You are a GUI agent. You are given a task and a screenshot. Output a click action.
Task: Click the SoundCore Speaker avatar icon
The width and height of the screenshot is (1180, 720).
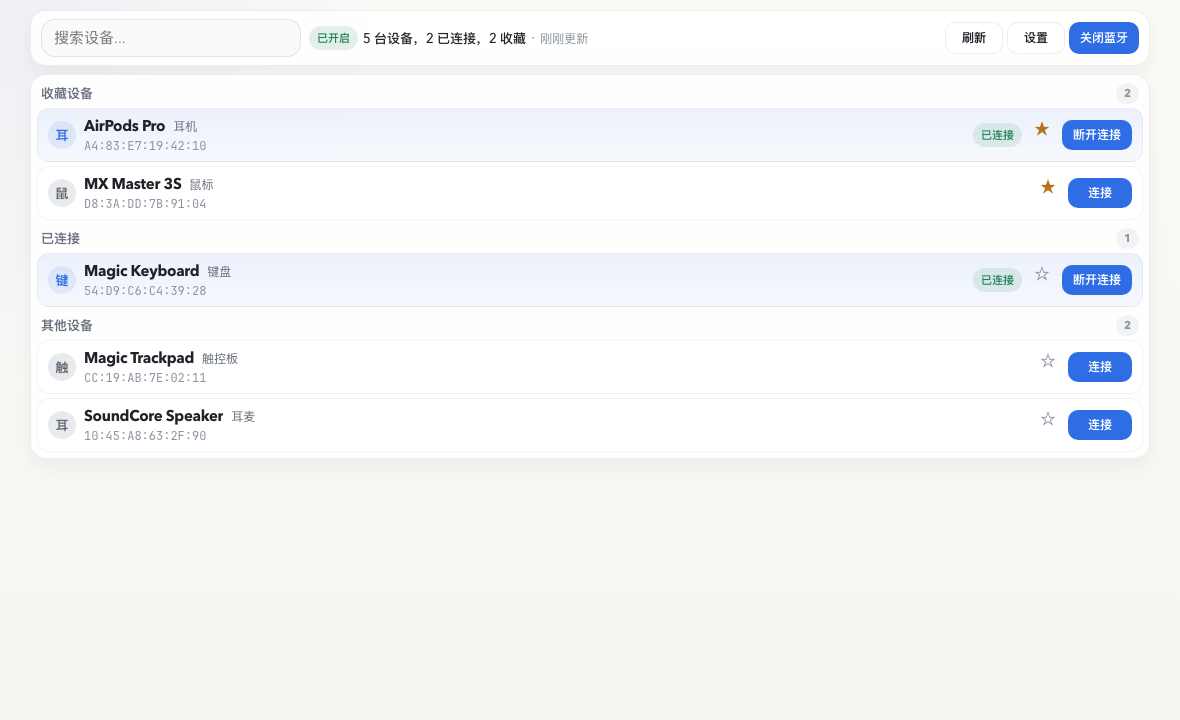coord(62,425)
